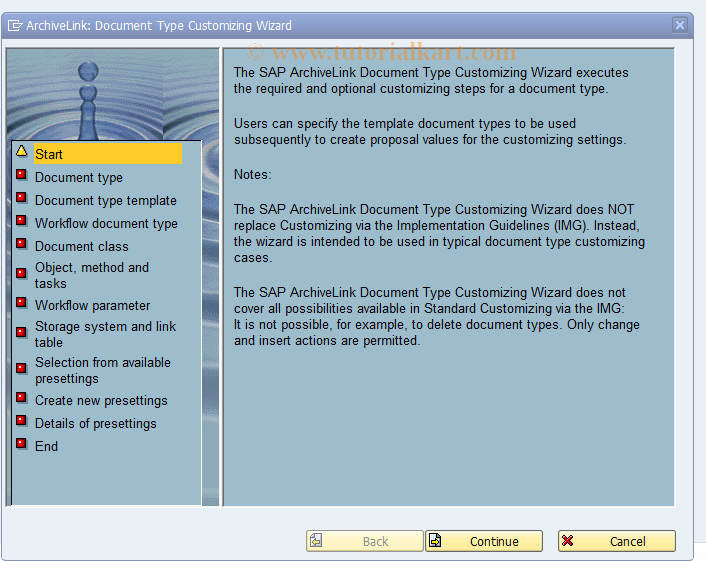Open the Document type template step
706x561 pixels.
tap(106, 200)
